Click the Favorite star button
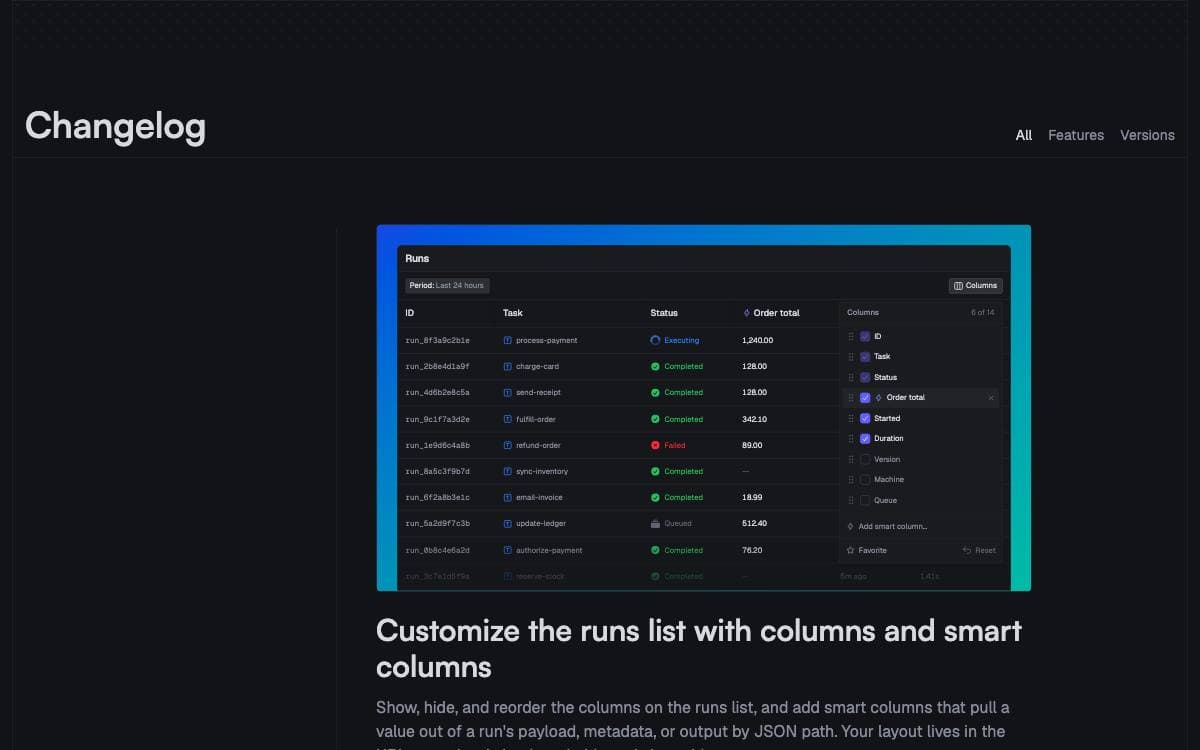Image resolution: width=1200 pixels, height=750 pixels. click(866, 550)
